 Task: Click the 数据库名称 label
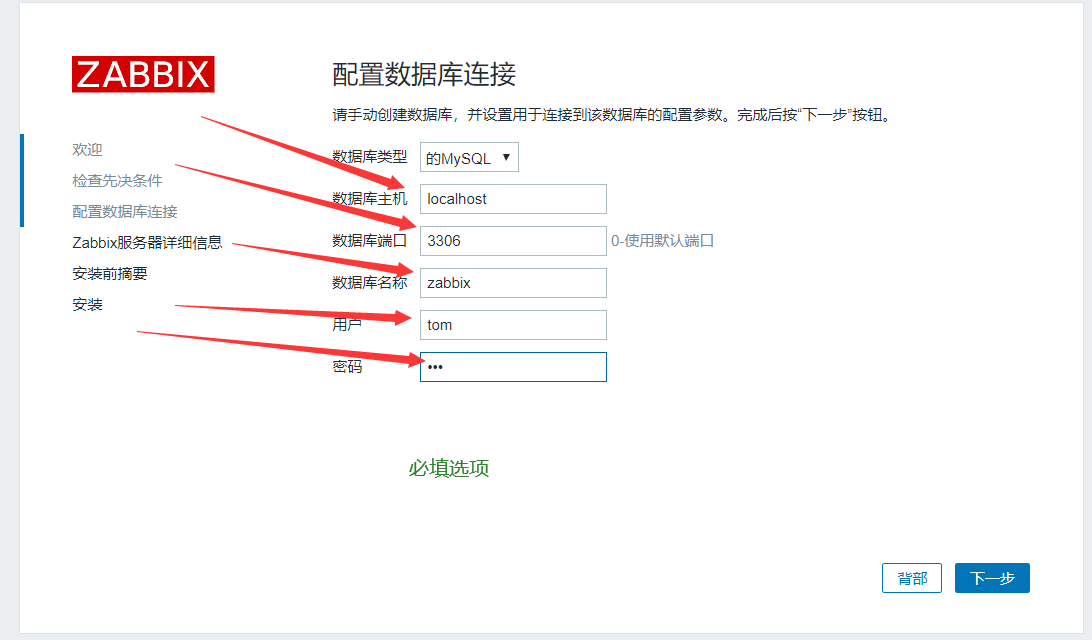[369, 283]
